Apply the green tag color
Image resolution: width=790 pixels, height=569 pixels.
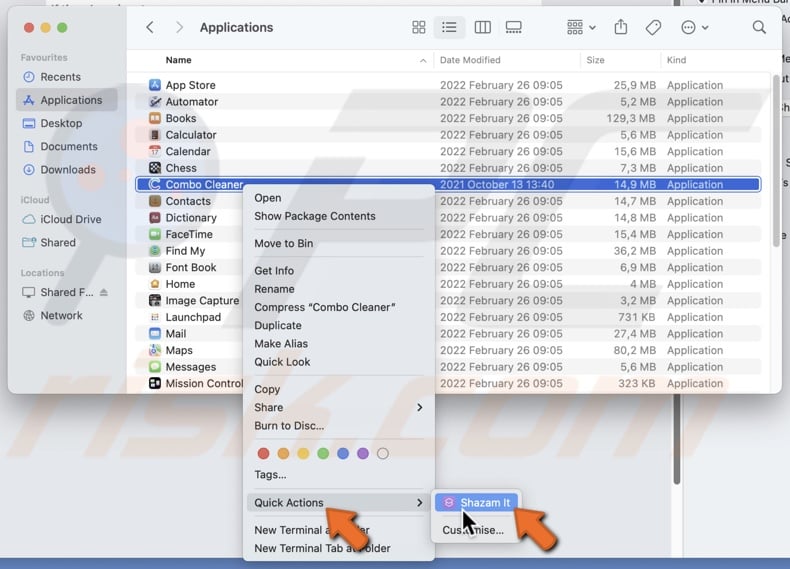coord(323,454)
